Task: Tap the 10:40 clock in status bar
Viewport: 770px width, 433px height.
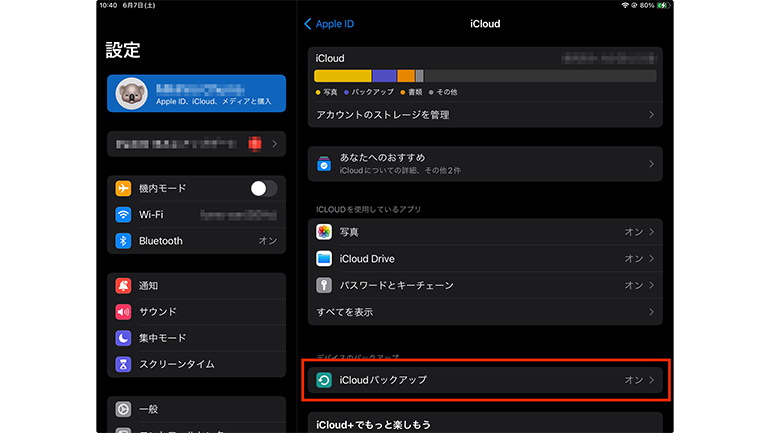Action: pyautogui.click(x=108, y=5)
